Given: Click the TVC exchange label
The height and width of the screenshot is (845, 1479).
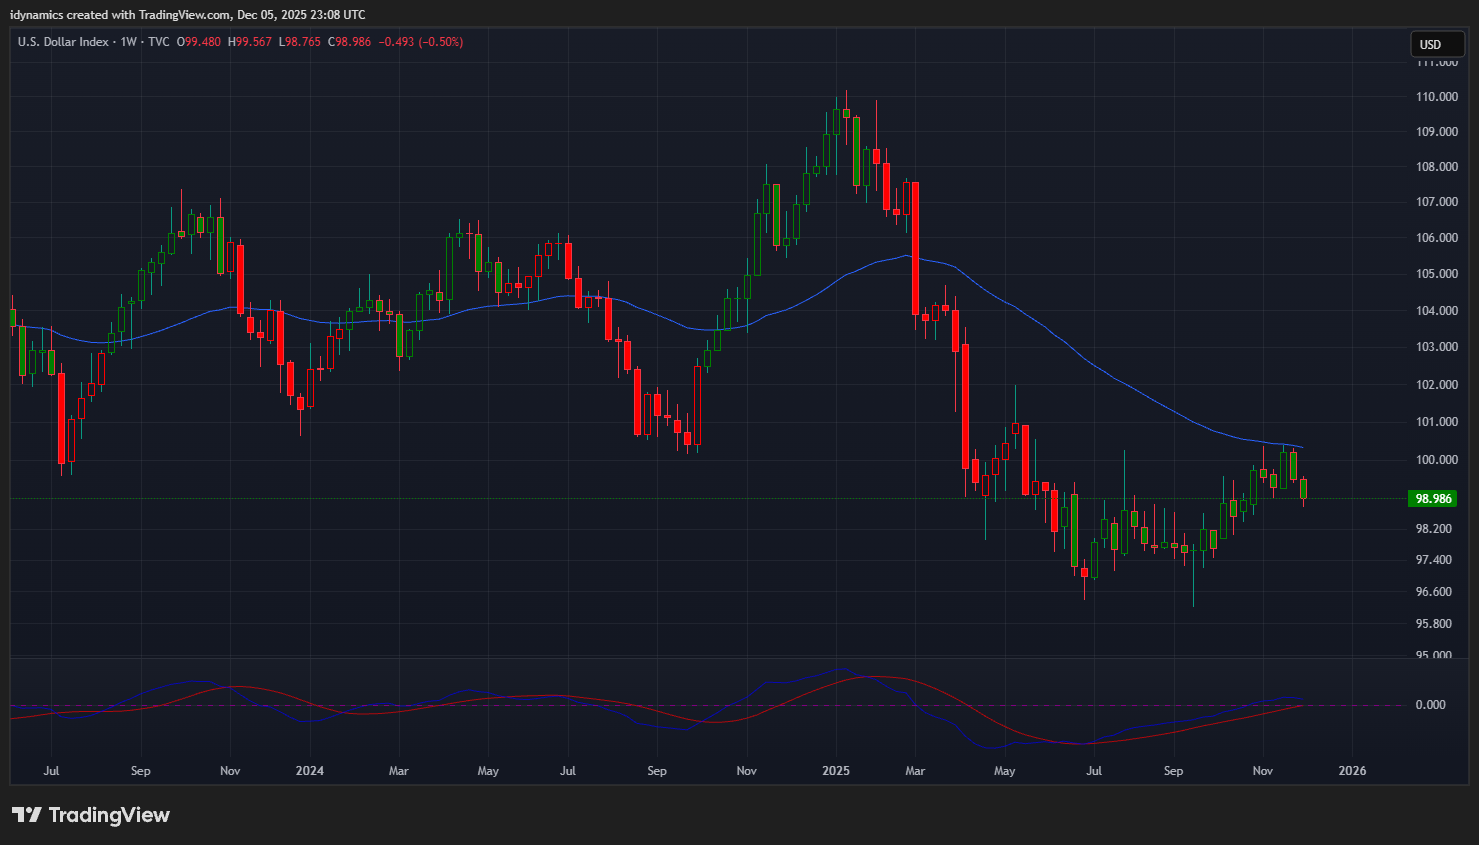Looking at the screenshot, I should point(158,42).
